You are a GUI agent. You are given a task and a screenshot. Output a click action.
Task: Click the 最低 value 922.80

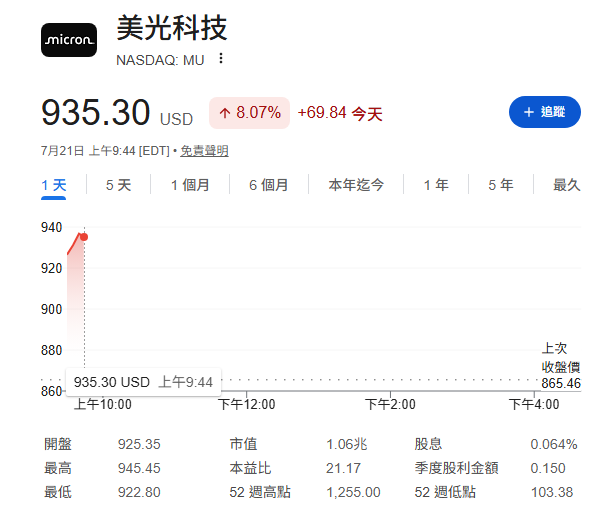click(x=139, y=492)
